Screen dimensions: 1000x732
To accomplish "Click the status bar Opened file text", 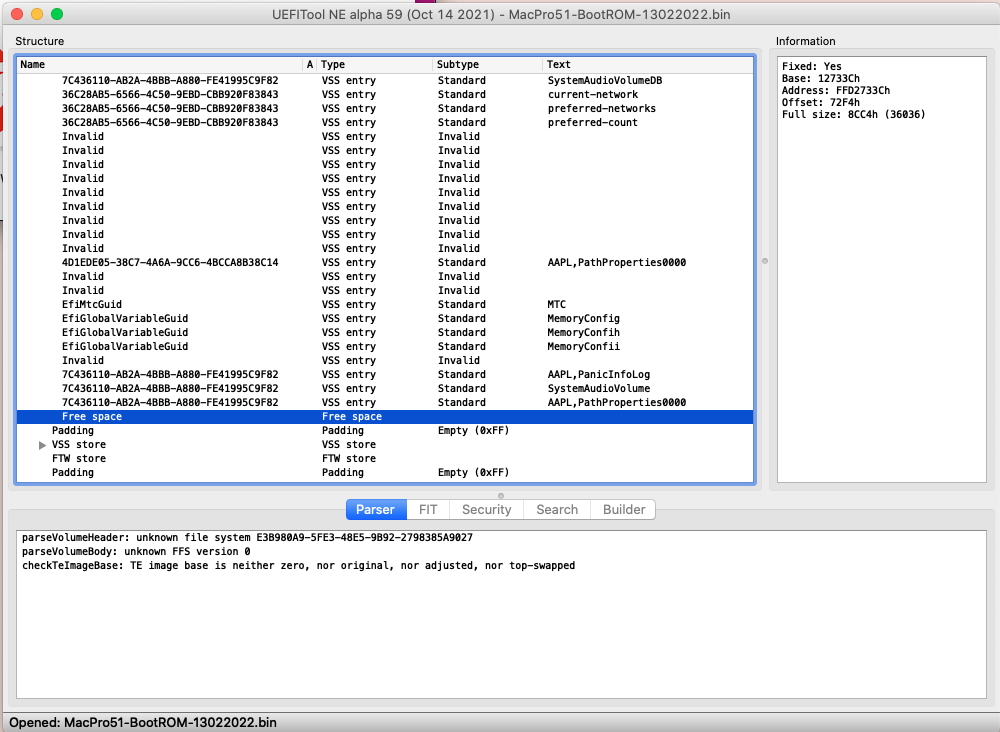I will pyautogui.click(x=143, y=722).
